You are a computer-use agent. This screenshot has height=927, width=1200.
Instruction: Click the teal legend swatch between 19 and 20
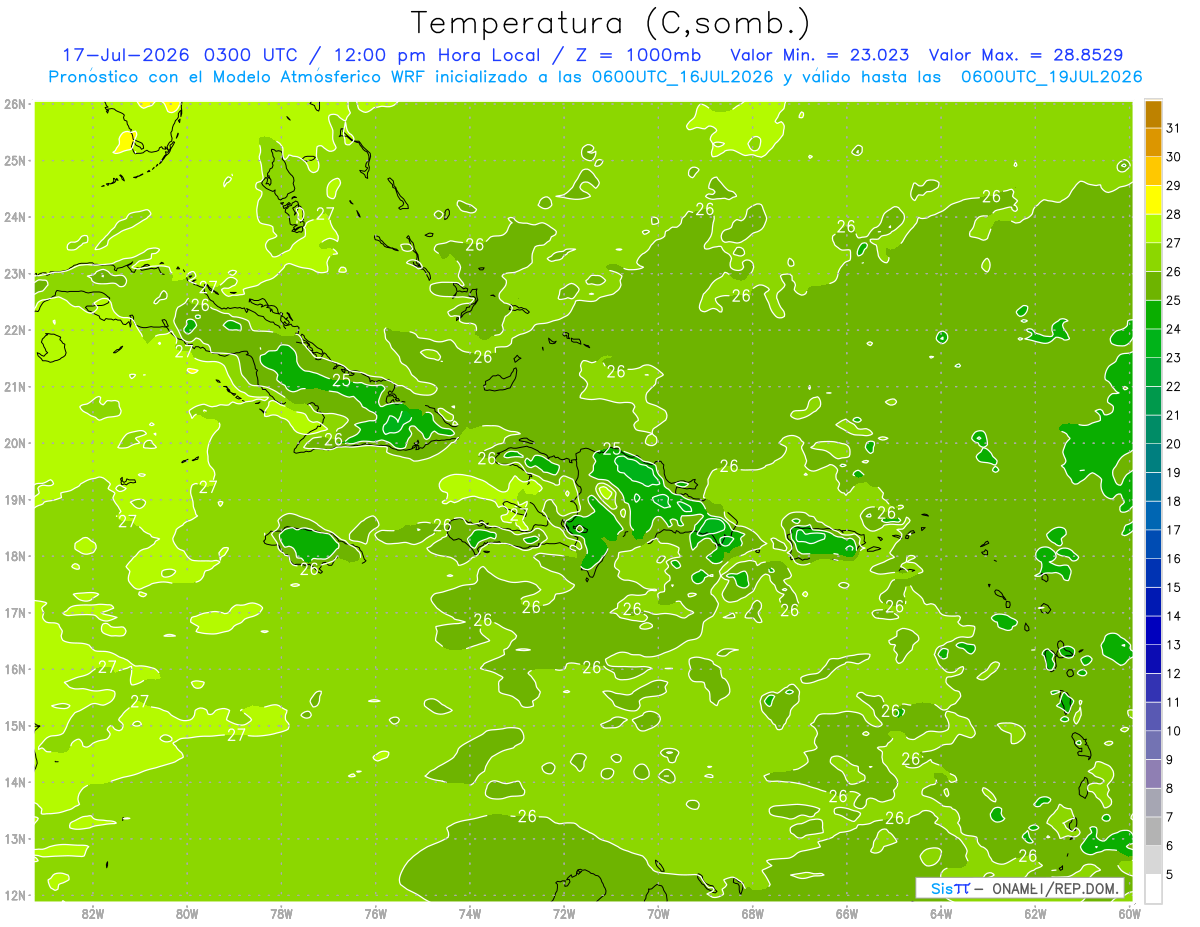click(x=1154, y=458)
